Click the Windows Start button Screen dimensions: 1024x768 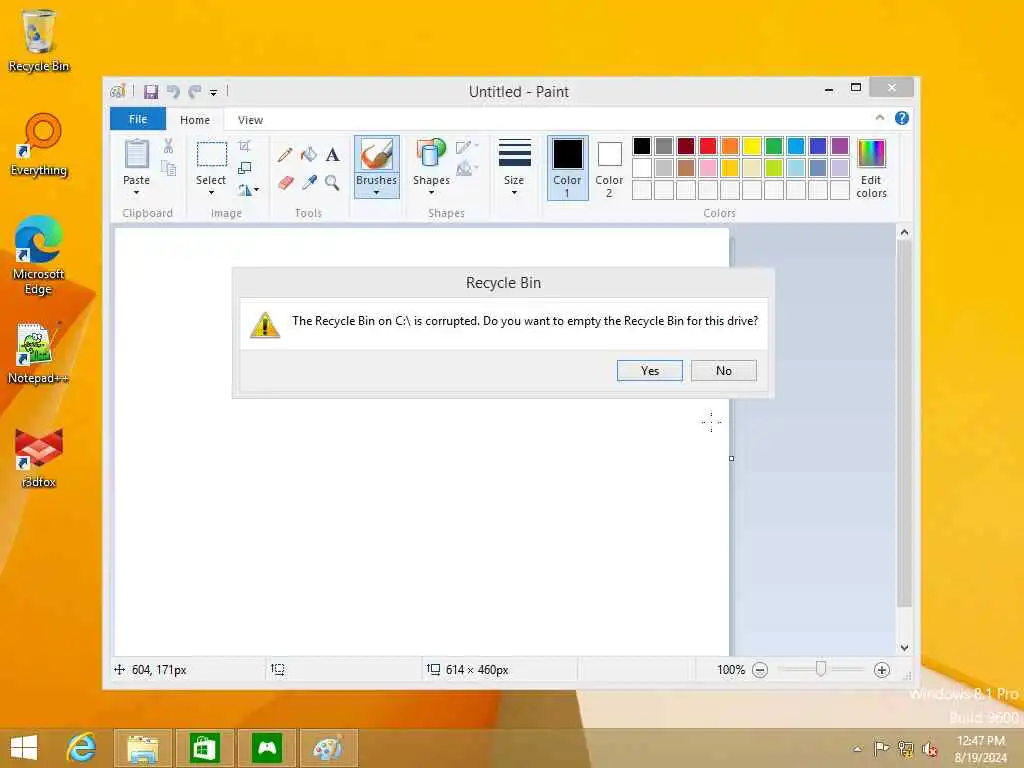tap(24, 748)
